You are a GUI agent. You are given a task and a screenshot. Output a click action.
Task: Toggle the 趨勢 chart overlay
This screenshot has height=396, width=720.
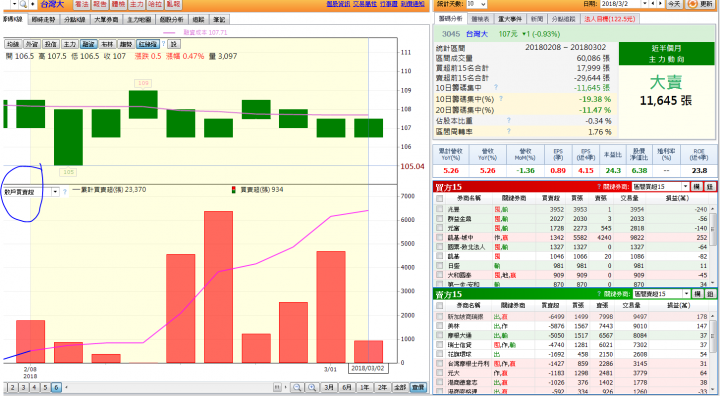click(126, 44)
